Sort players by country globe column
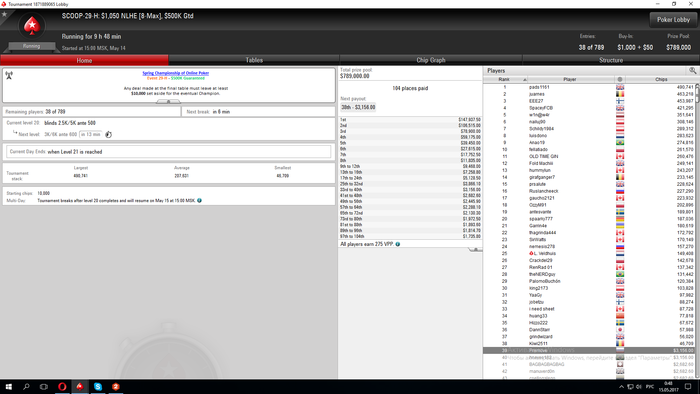Image resolution: width=700 pixels, height=394 pixels. click(620, 79)
